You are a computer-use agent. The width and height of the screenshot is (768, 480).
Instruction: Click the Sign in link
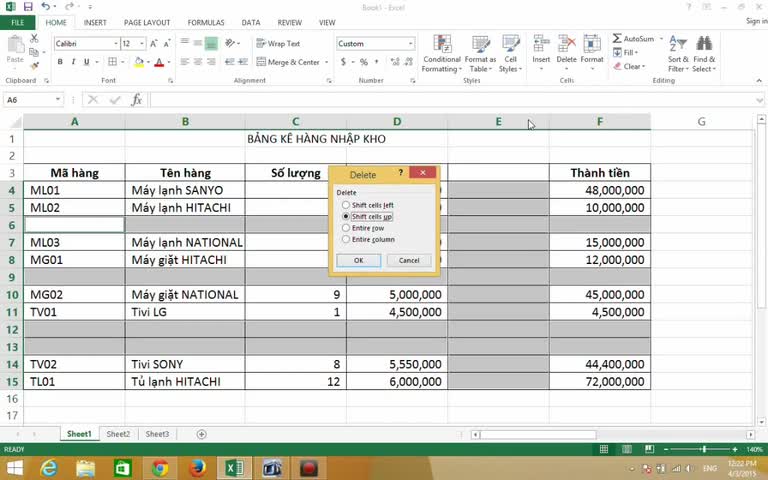756,21
